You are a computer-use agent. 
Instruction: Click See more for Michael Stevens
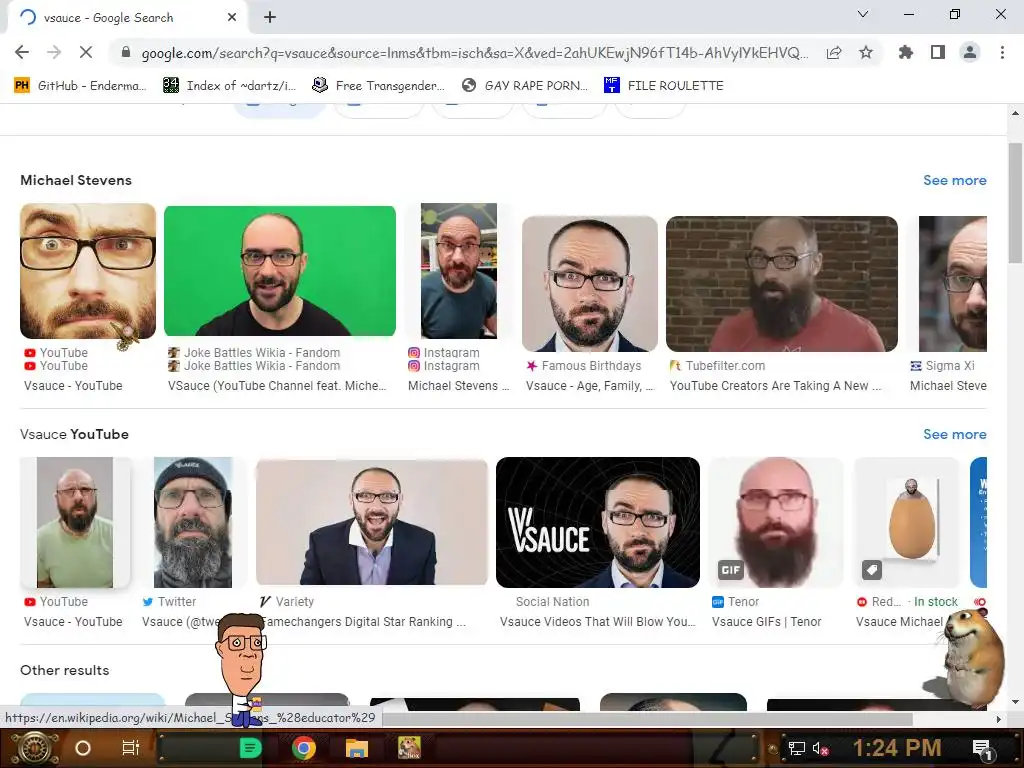pos(955,180)
